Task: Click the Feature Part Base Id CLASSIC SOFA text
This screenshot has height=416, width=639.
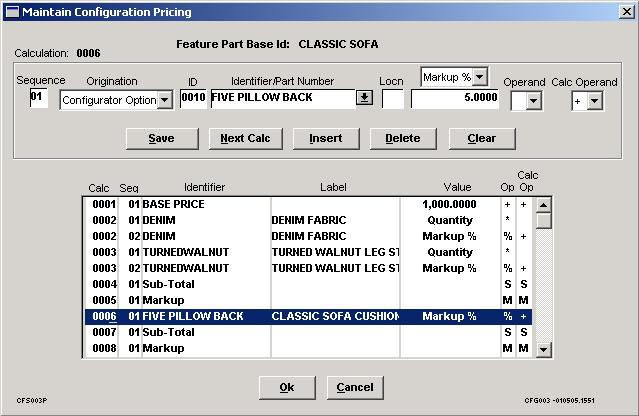Action: tap(277, 44)
